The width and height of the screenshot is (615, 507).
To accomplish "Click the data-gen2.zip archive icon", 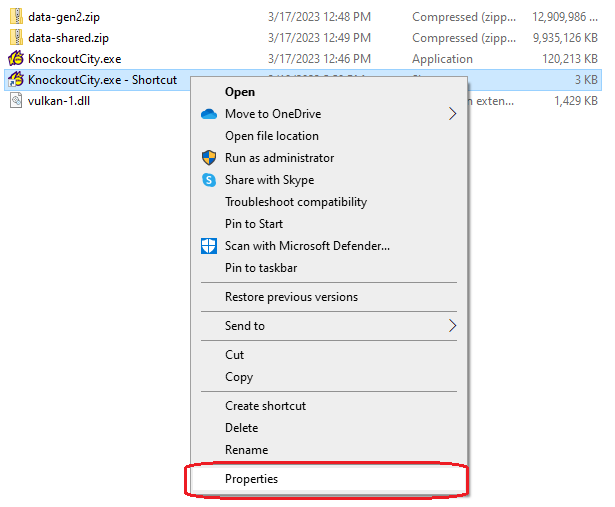I will [x=16, y=17].
